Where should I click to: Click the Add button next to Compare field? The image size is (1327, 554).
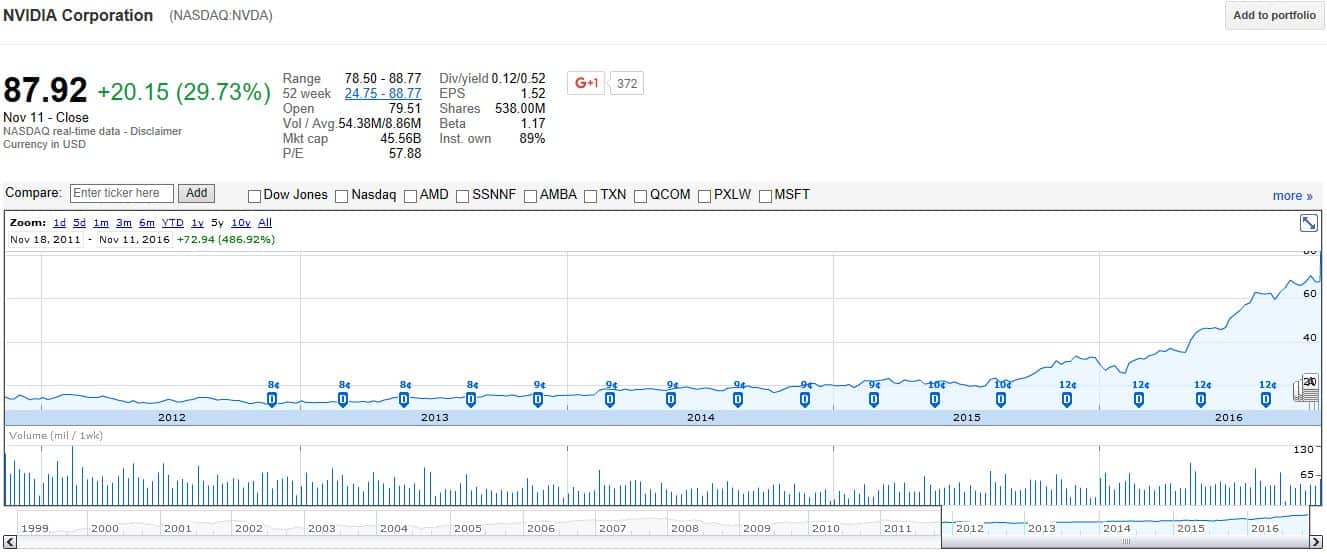pos(197,193)
